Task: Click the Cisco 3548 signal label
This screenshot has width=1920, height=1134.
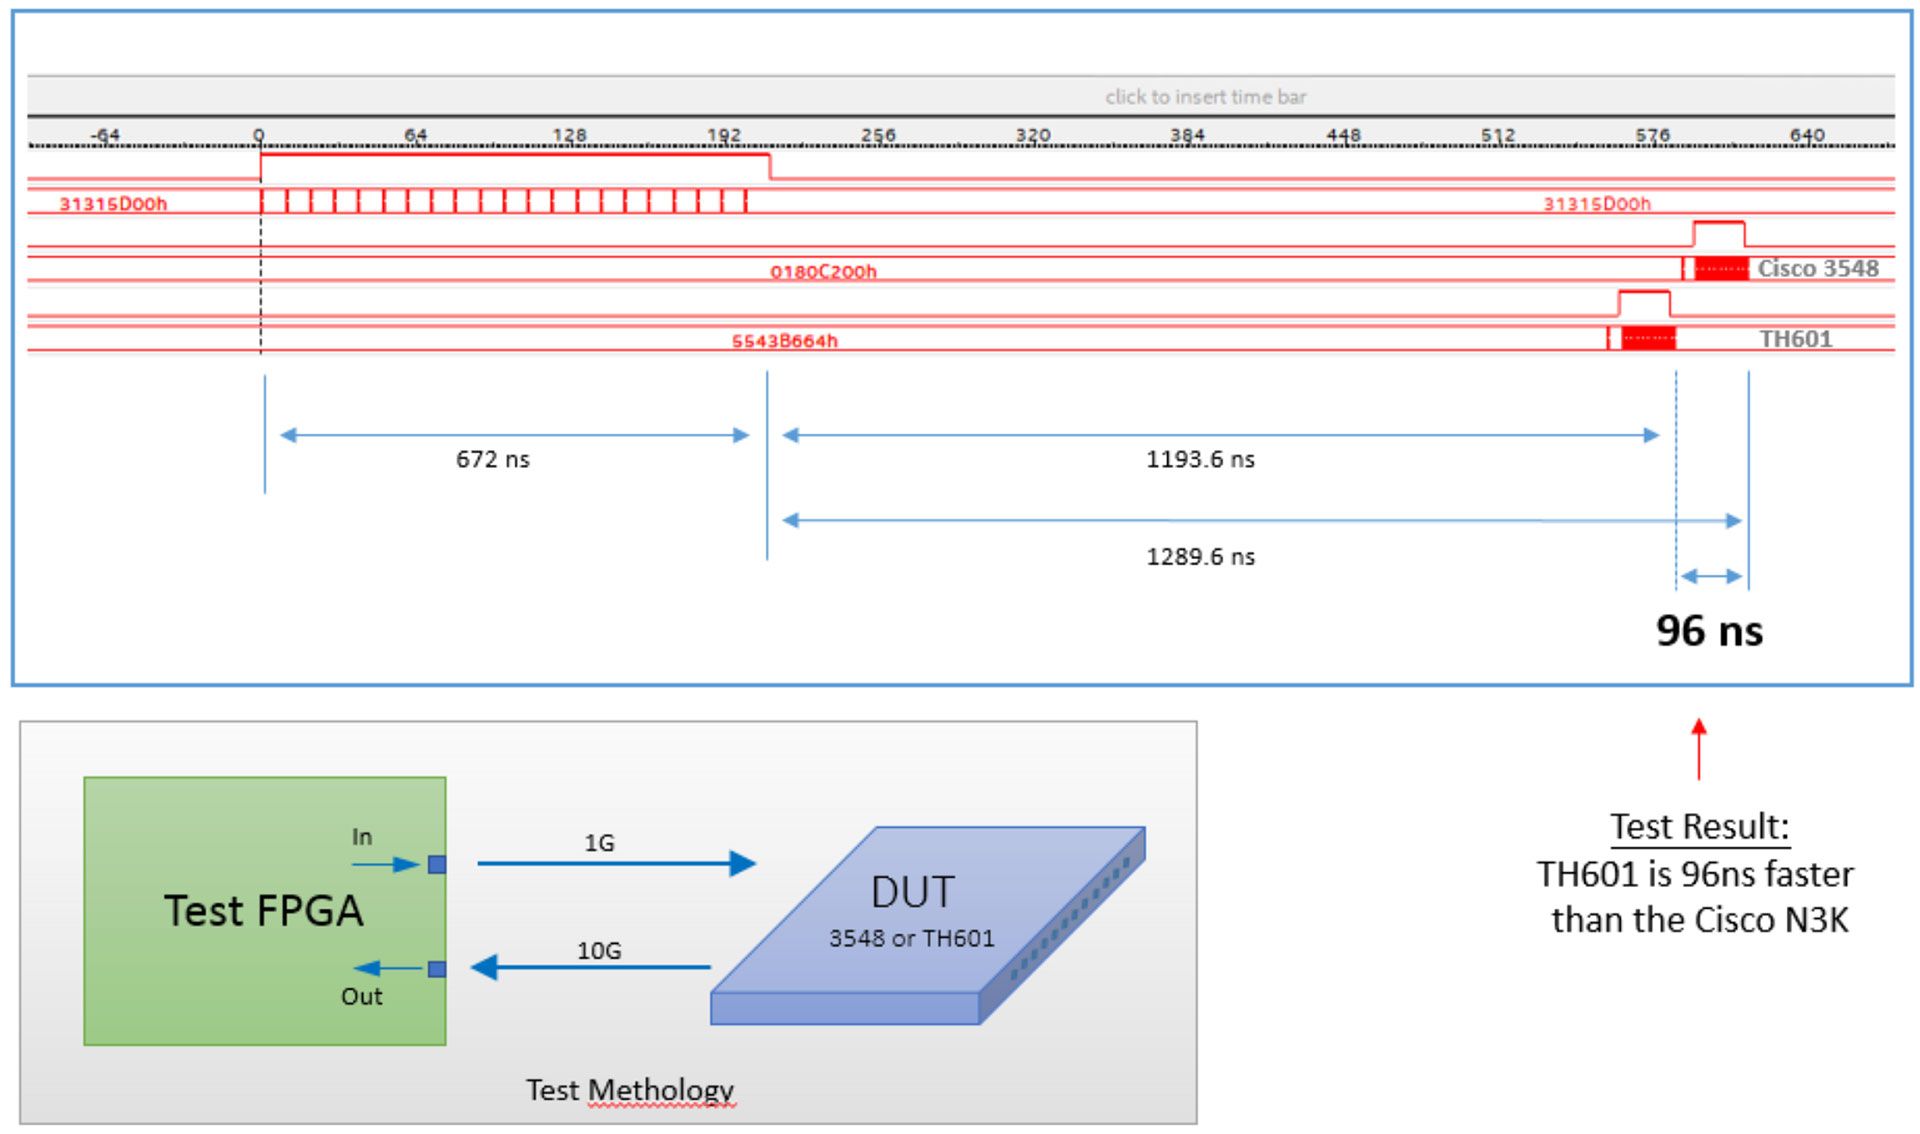Action: pos(1817,268)
